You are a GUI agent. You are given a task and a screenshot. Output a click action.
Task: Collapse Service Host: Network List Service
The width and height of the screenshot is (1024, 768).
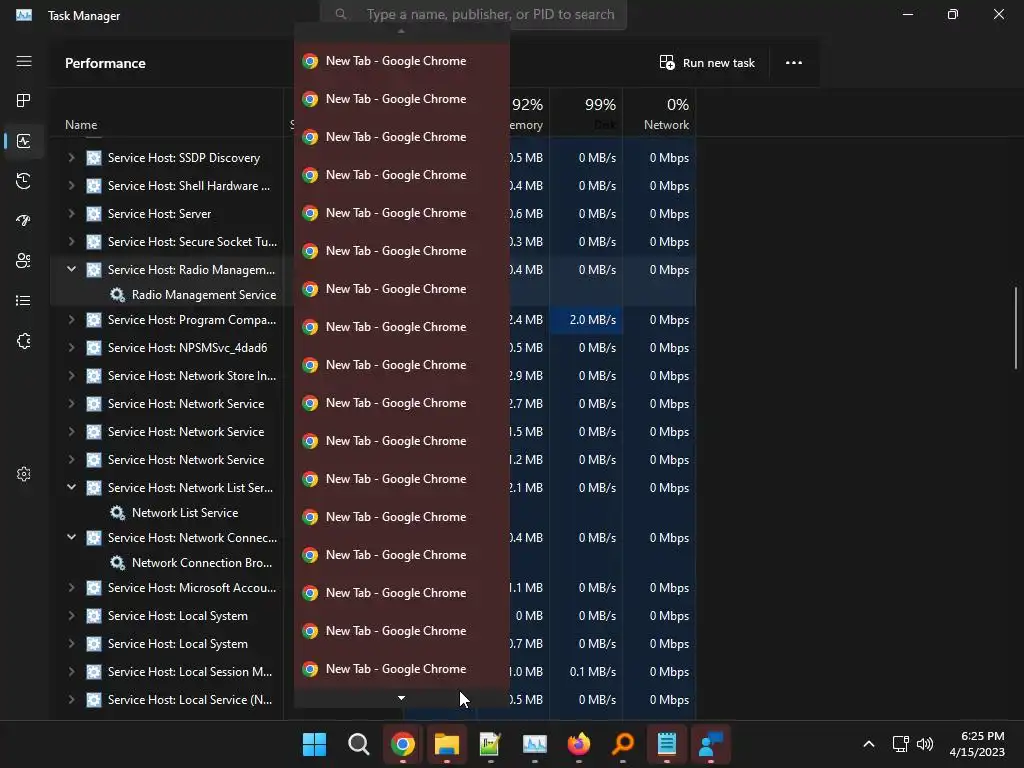tap(71, 487)
